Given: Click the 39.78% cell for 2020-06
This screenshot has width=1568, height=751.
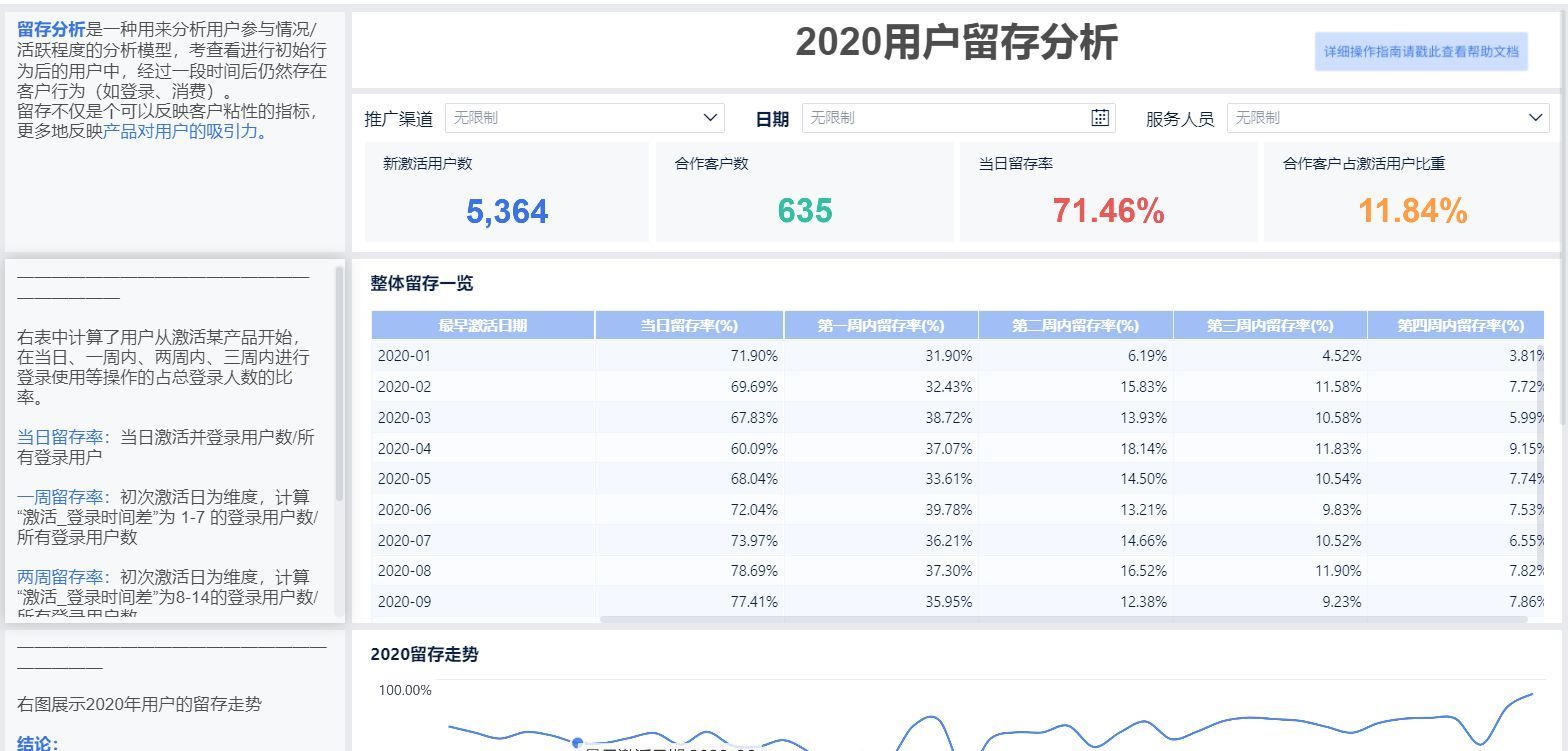Looking at the screenshot, I should 881,510.
